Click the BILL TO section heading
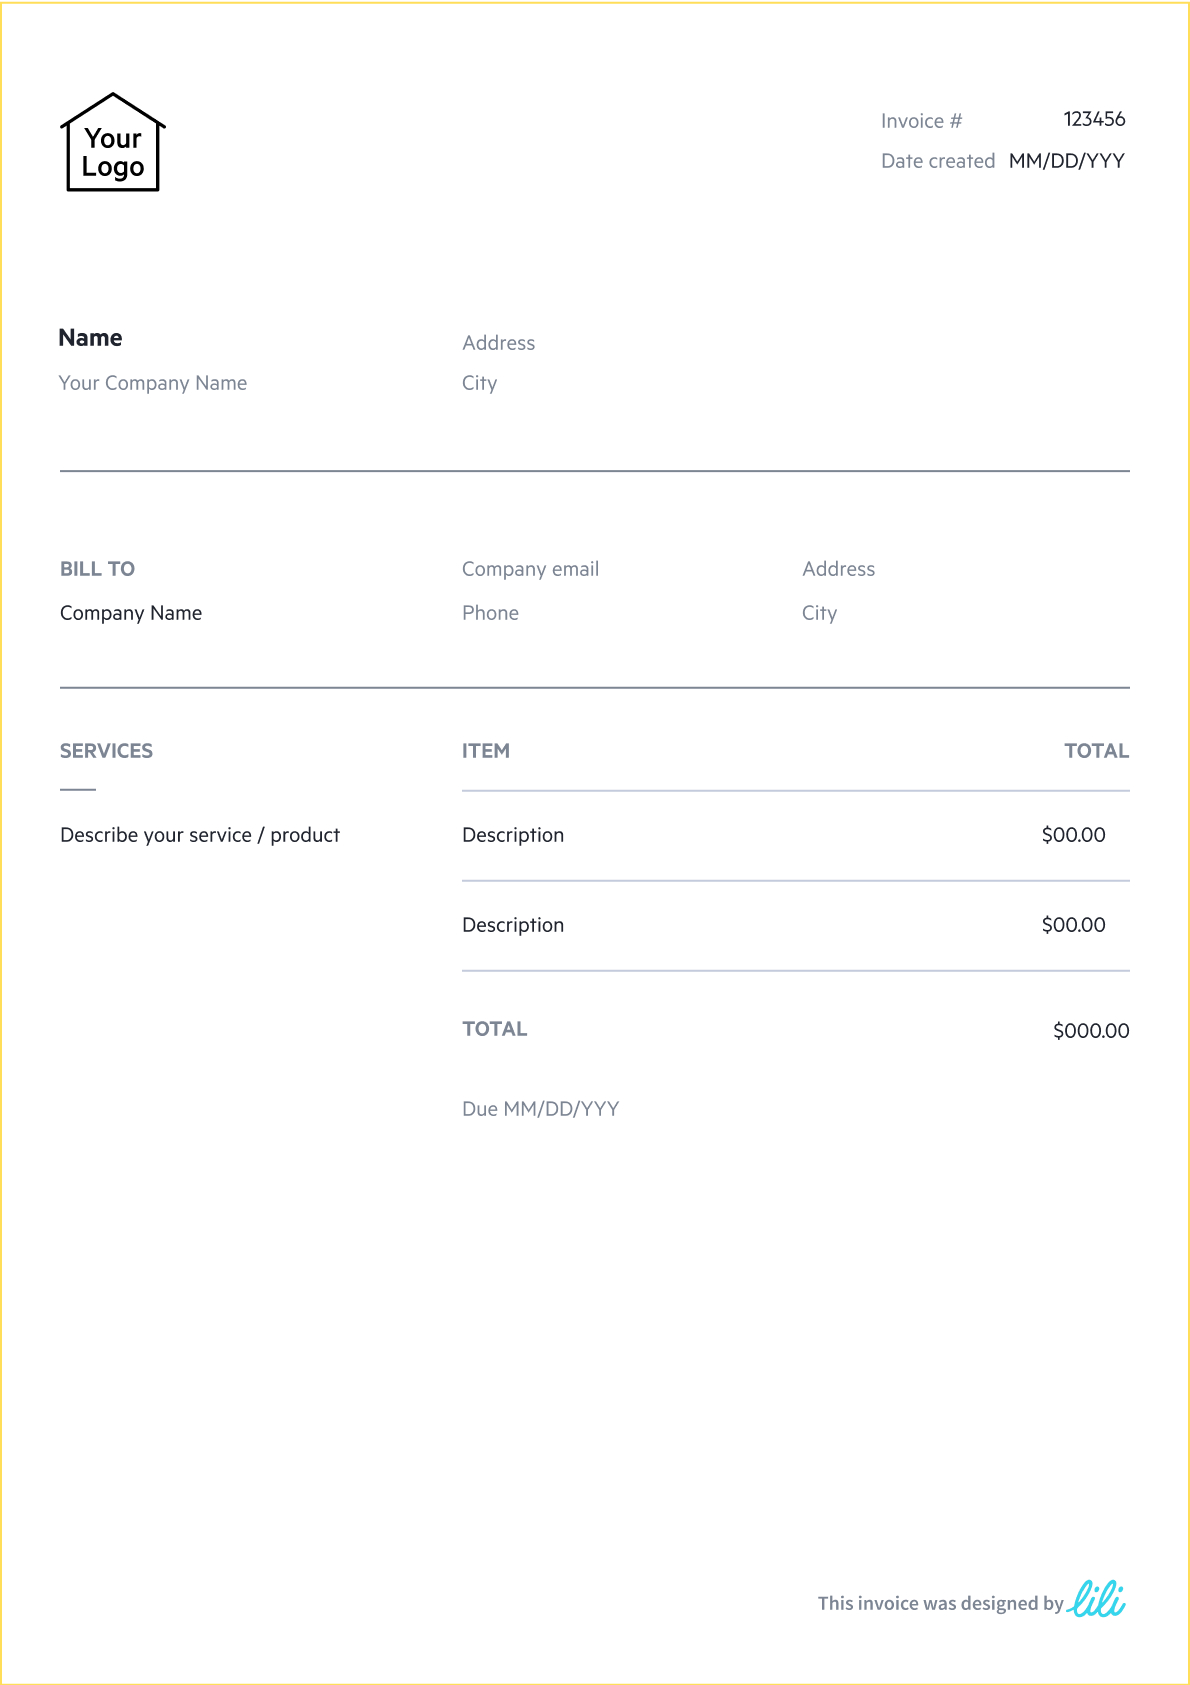This screenshot has height=1685, width=1190. pyautogui.click(x=97, y=569)
